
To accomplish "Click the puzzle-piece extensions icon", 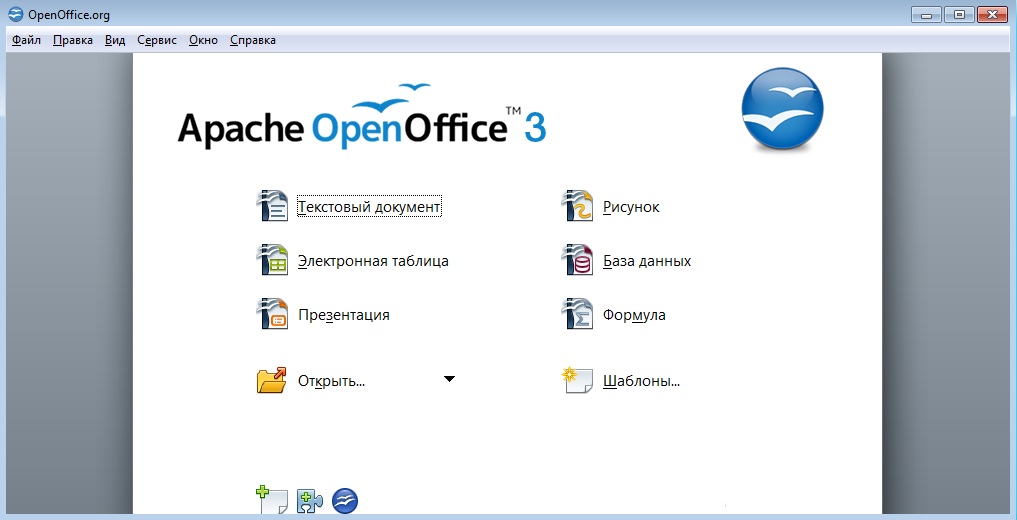I will (x=309, y=501).
